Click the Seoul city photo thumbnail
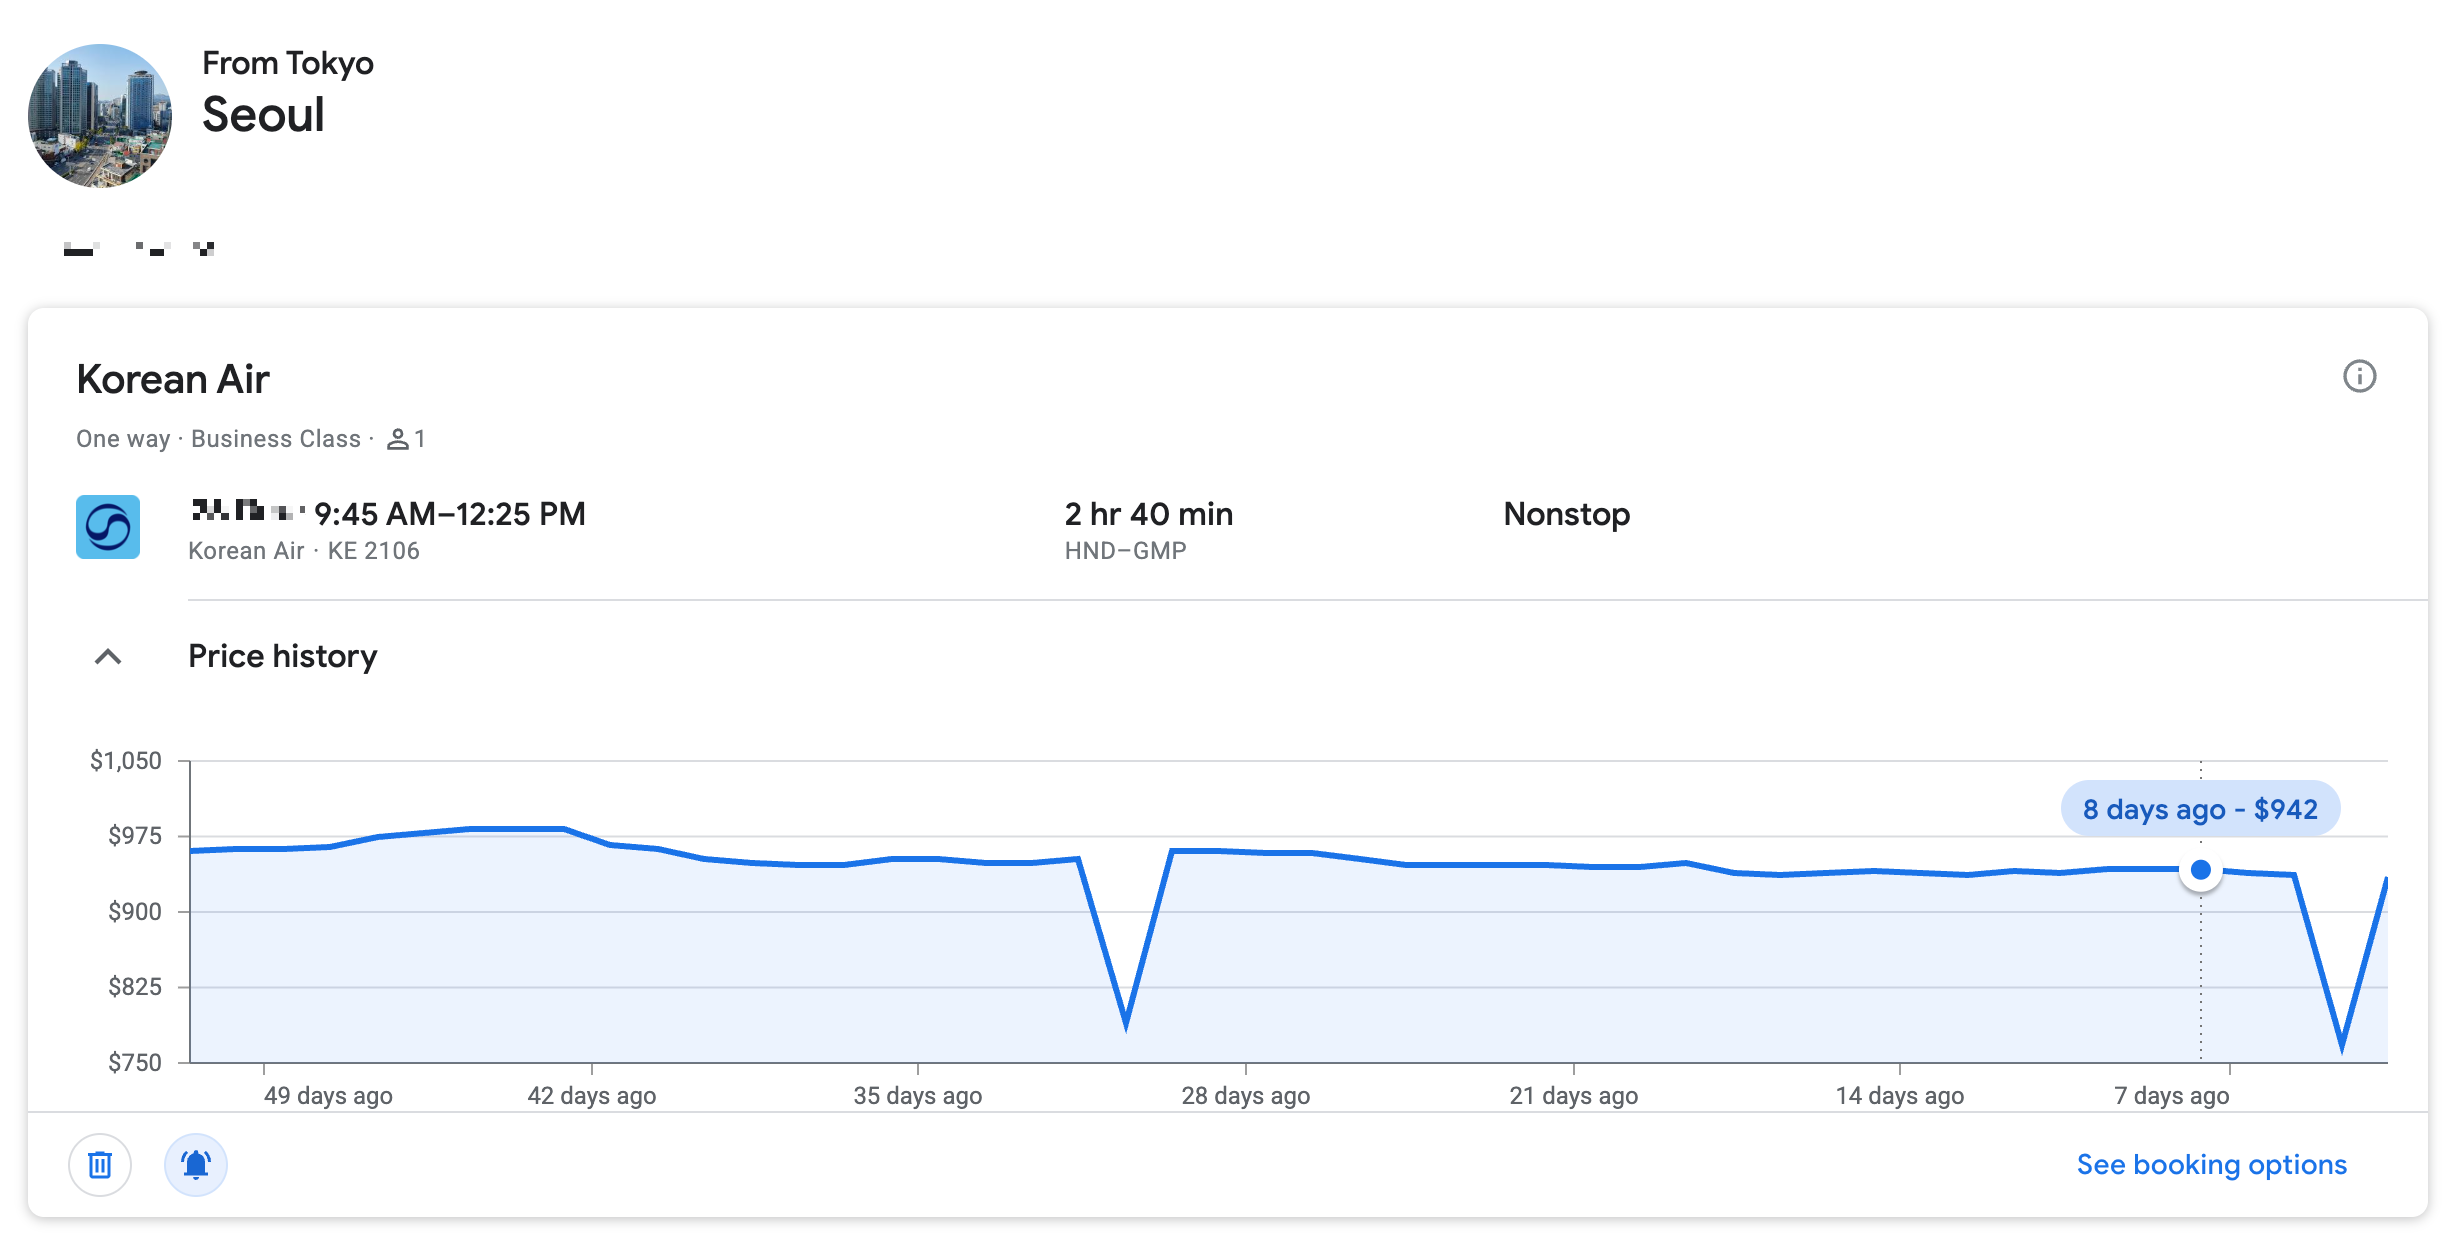2454x1256 pixels. (100, 116)
